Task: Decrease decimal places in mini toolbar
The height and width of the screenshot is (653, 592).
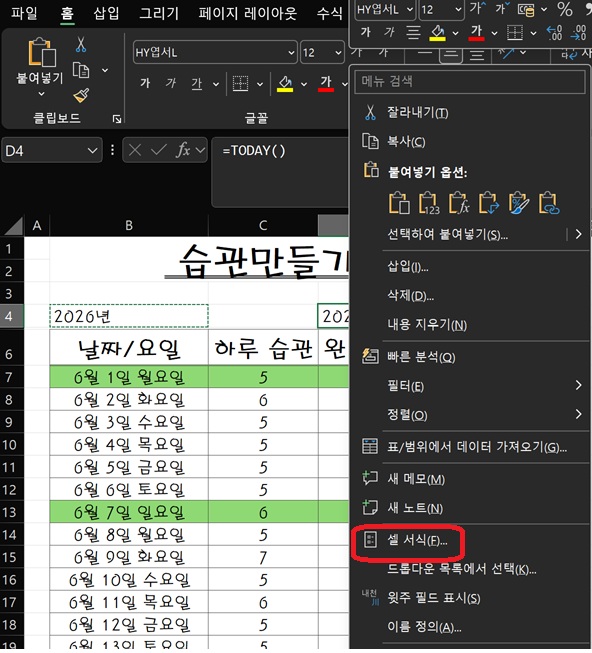Action: click(x=579, y=32)
